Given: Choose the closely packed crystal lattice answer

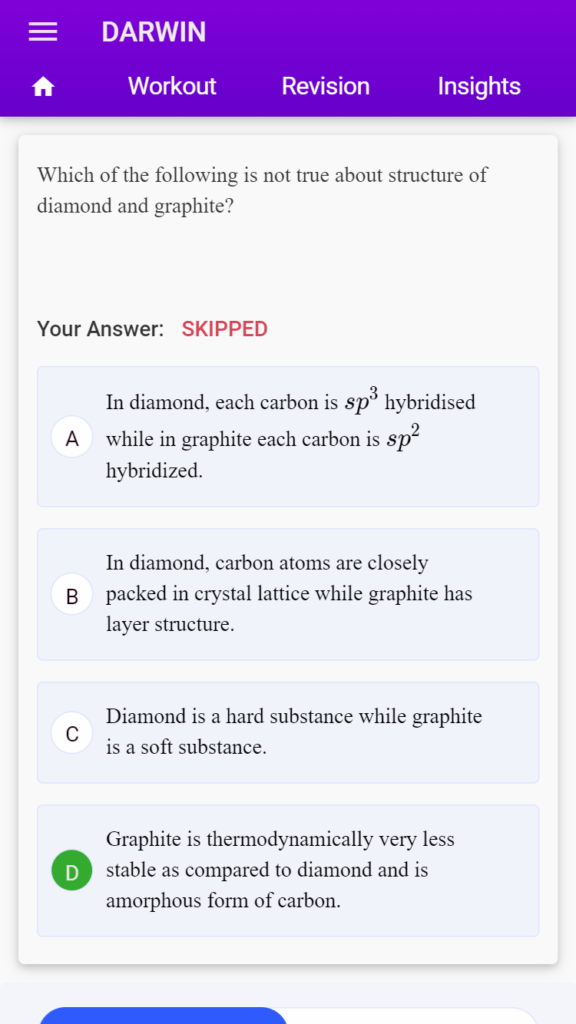Looking at the screenshot, I should click(x=288, y=594).
